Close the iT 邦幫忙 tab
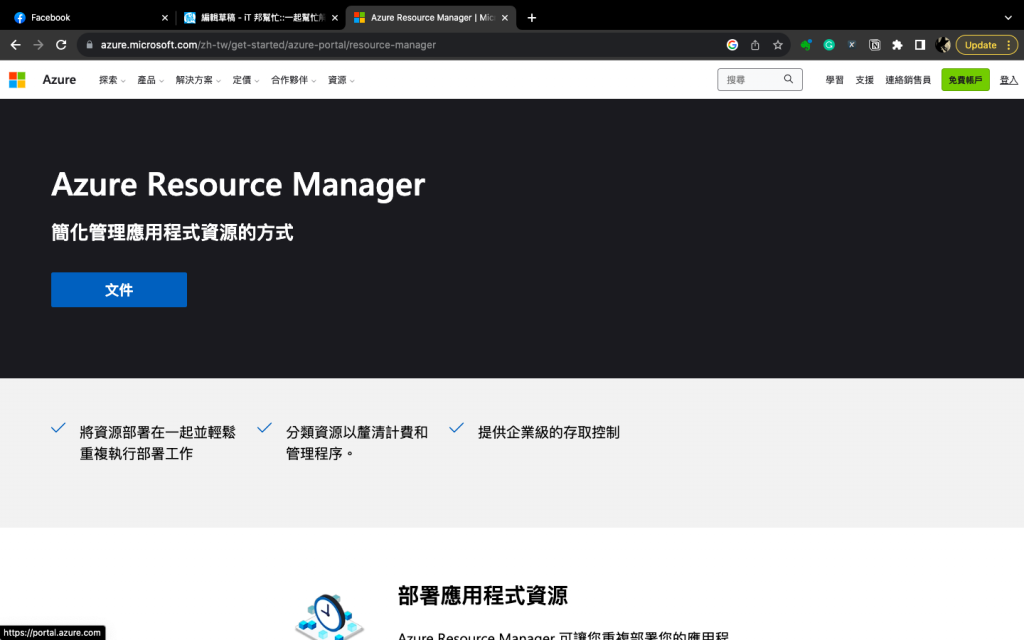The width and height of the screenshot is (1024, 640). tap(335, 18)
